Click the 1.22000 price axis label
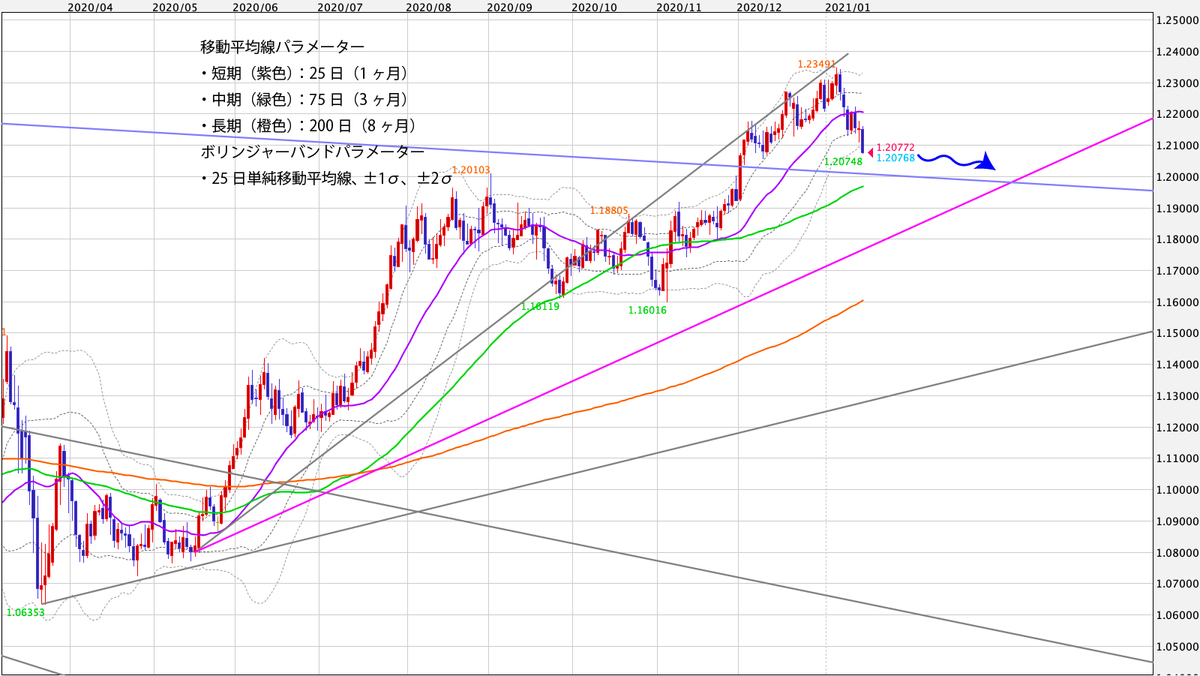The width and height of the screenshot is (1200, 676). [1176, 114]
